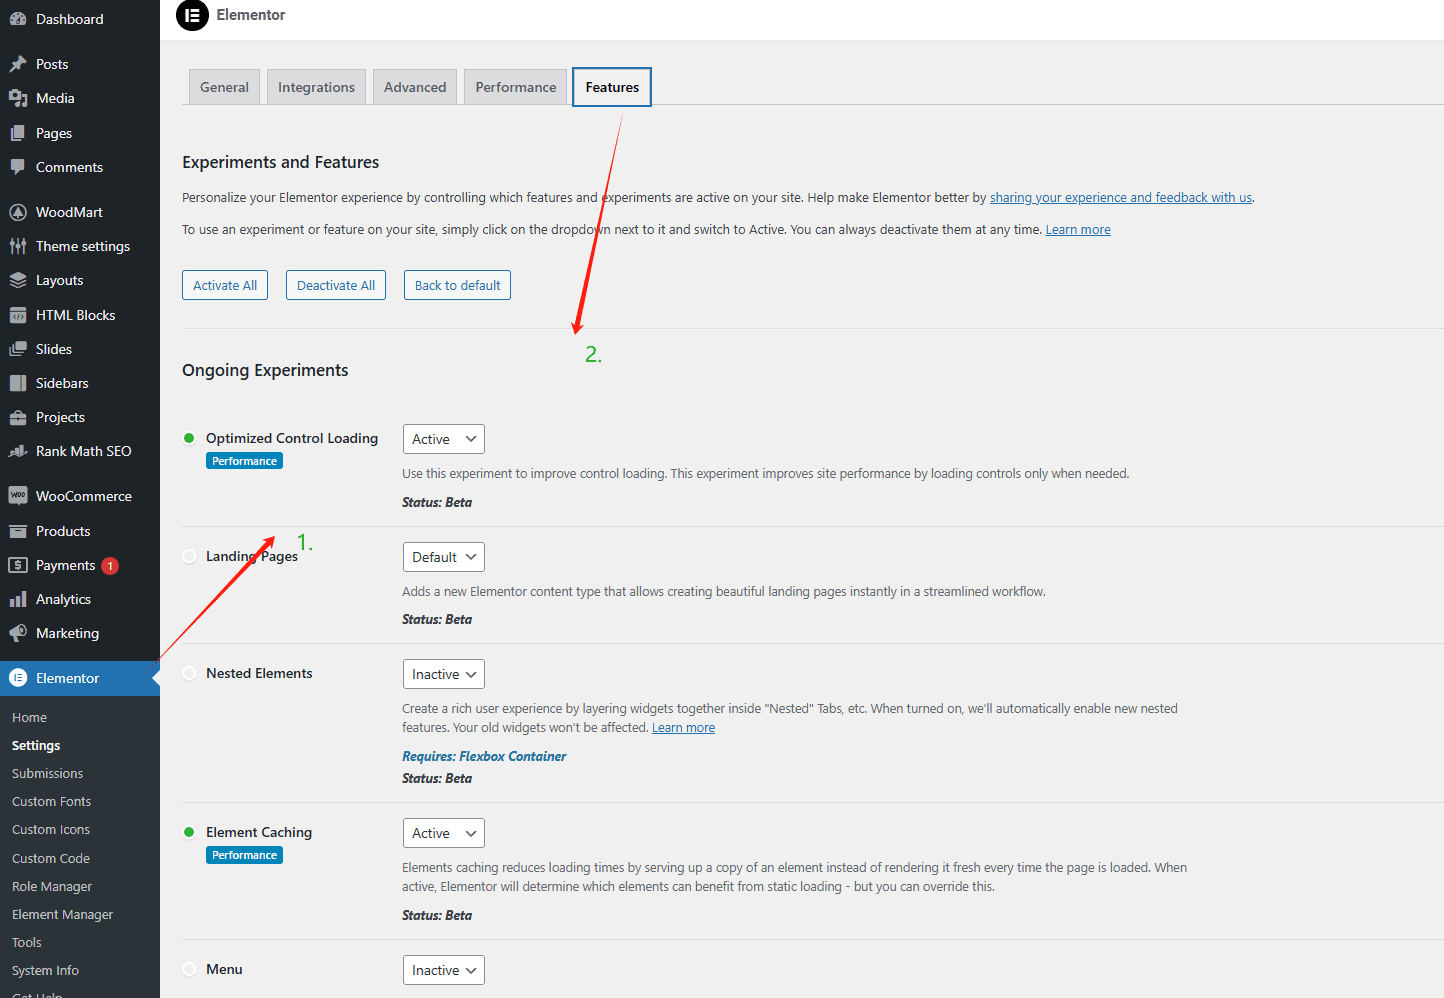
Task: Click the Media library icon
Action: tap(18, 98)
